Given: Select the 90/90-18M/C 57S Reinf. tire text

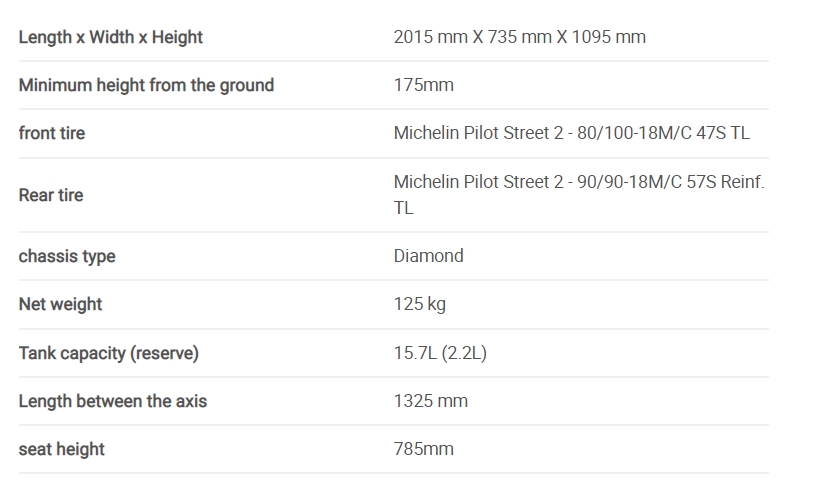Looking at the screenshot, I should (670, 182).
